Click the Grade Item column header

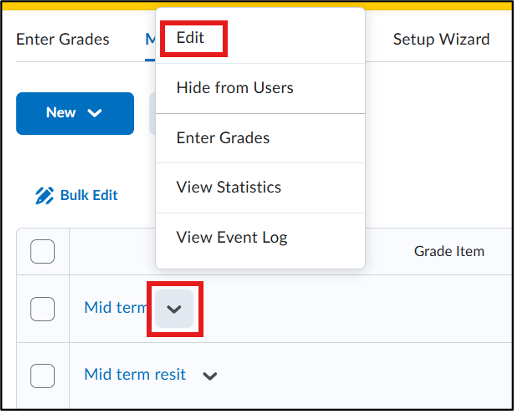[449, 251]
